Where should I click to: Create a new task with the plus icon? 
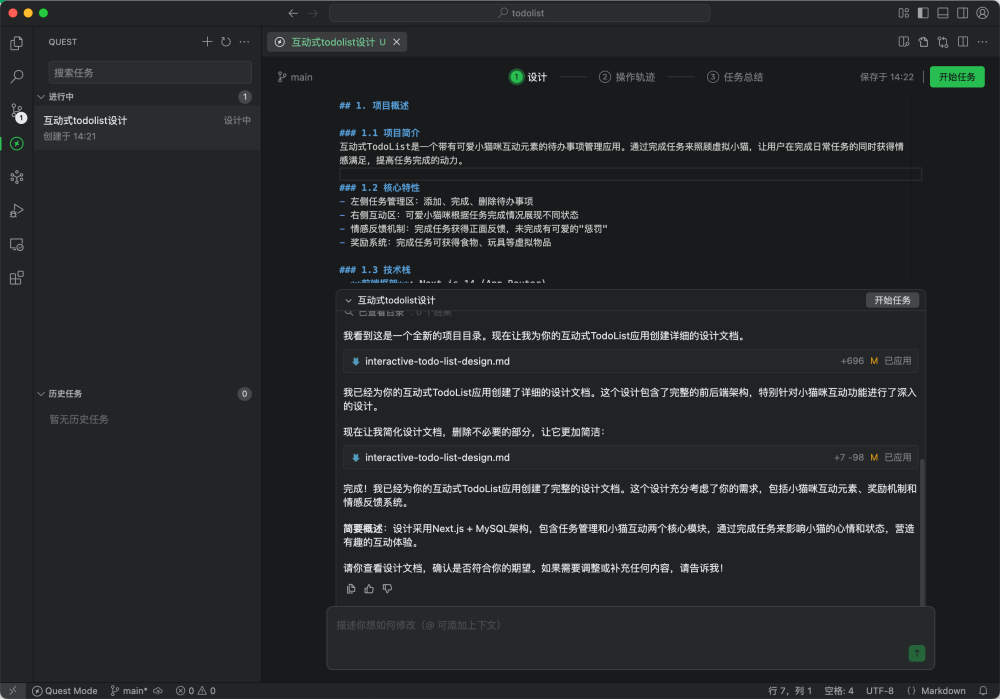click(x=207, y=41)
